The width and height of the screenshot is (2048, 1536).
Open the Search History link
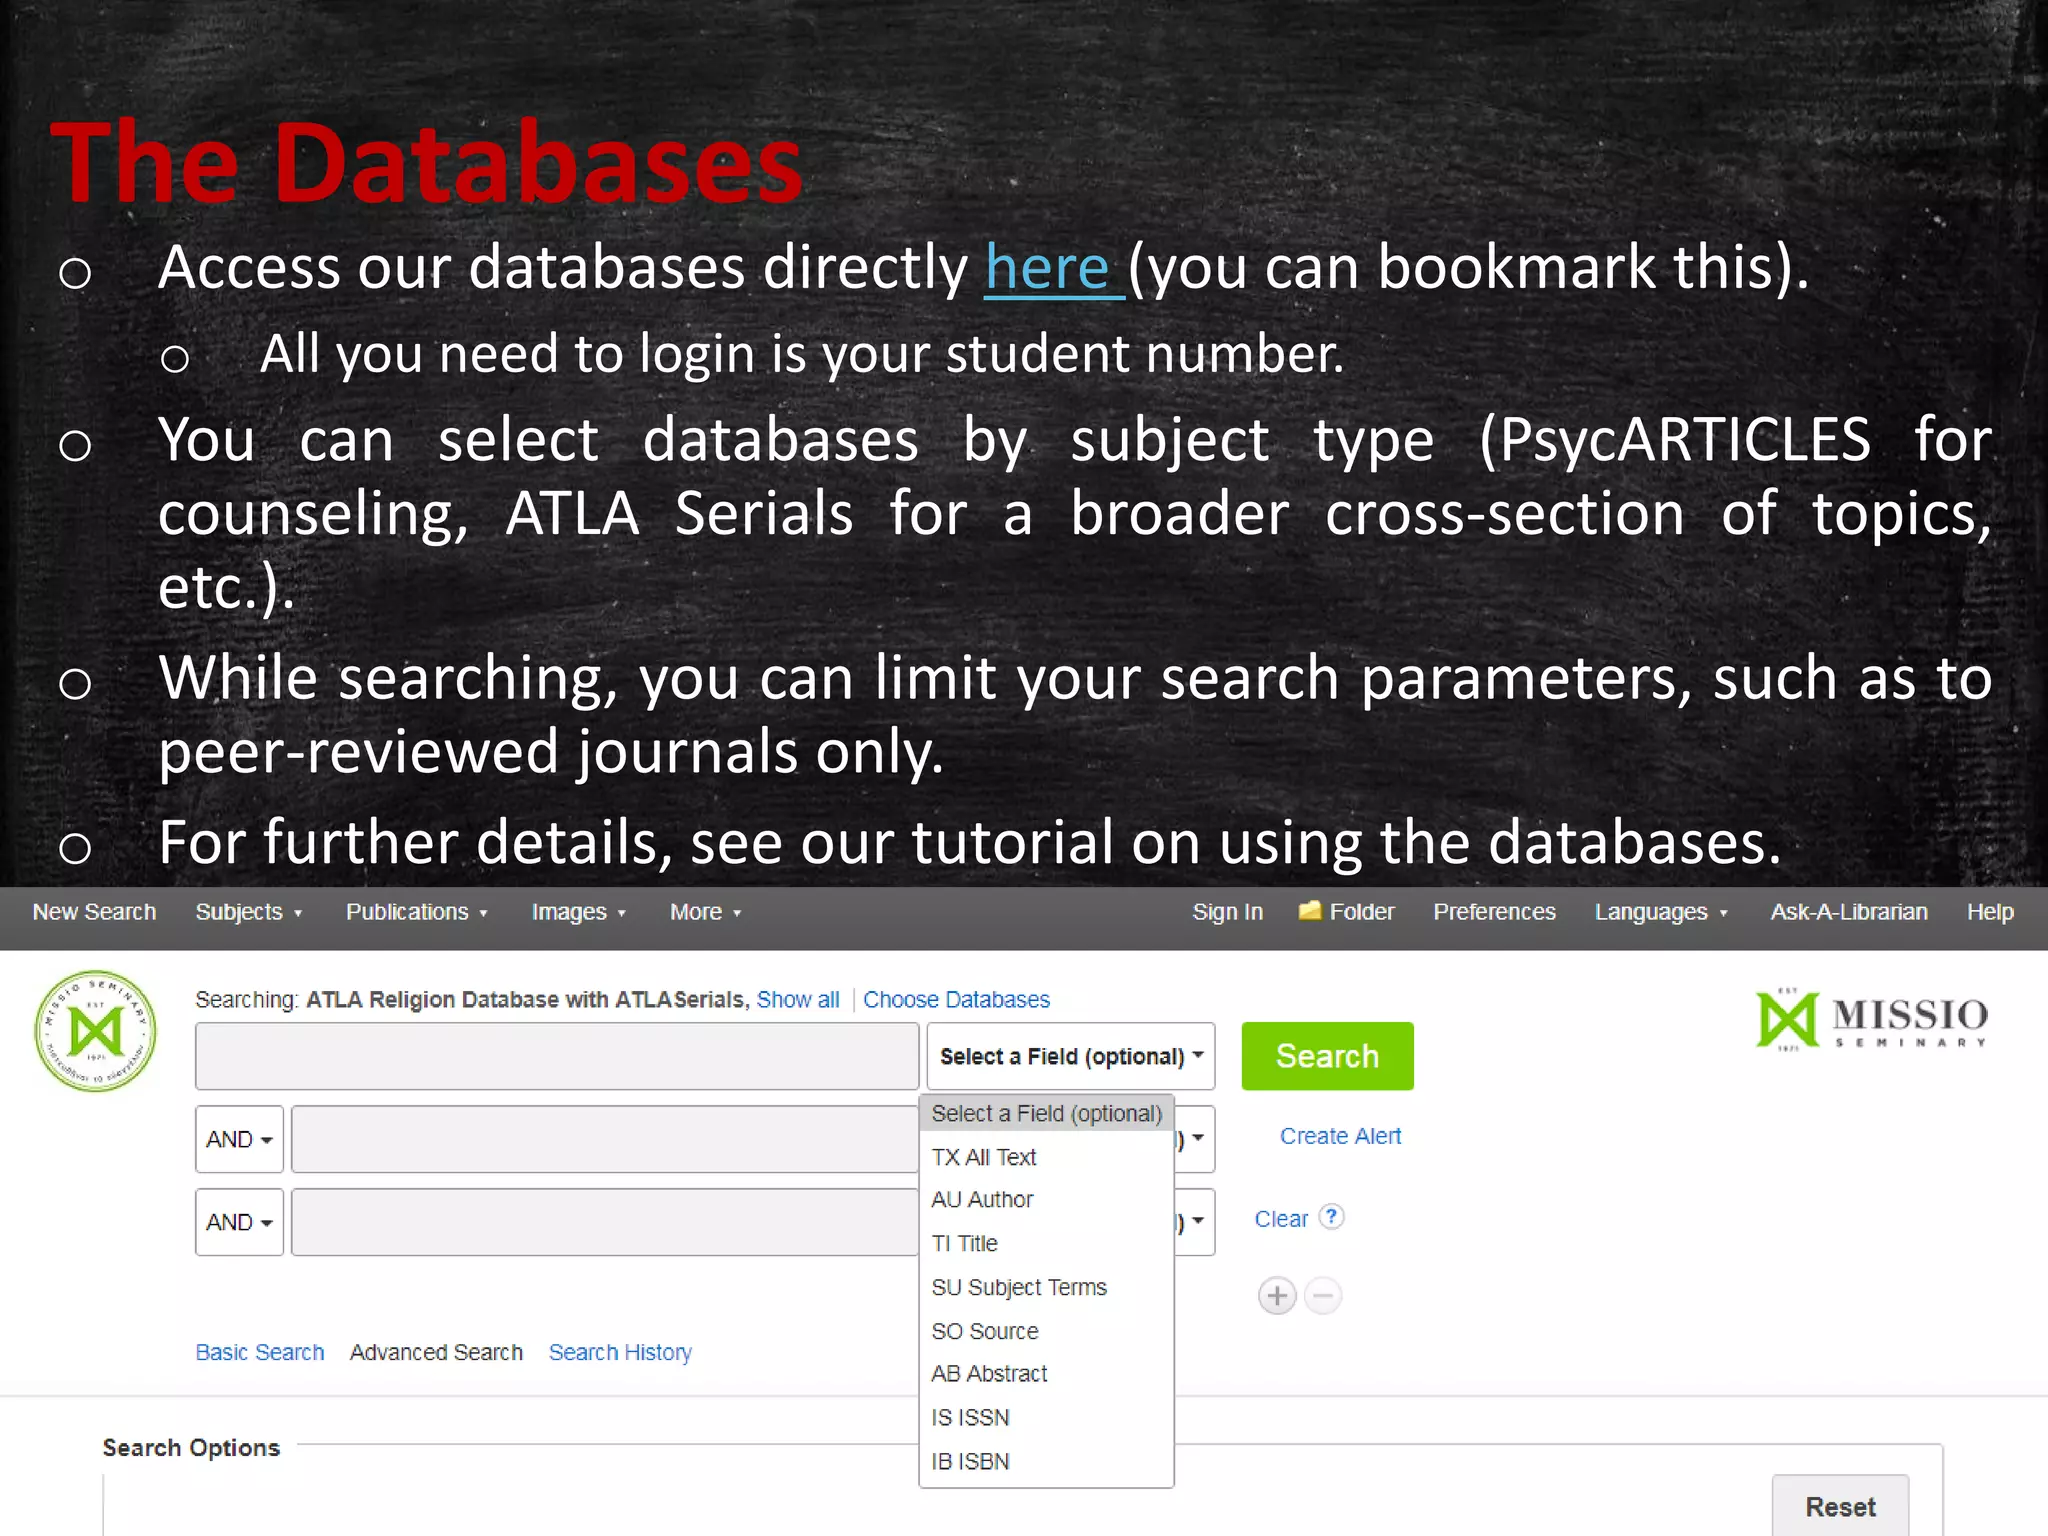[620, 1352]
